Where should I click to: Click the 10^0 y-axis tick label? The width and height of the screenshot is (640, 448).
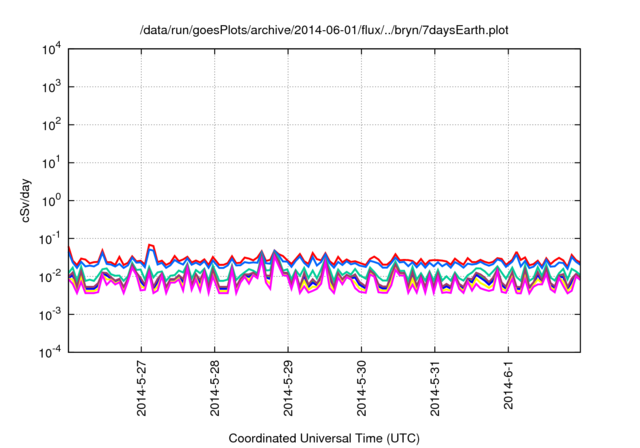point(52,201)
